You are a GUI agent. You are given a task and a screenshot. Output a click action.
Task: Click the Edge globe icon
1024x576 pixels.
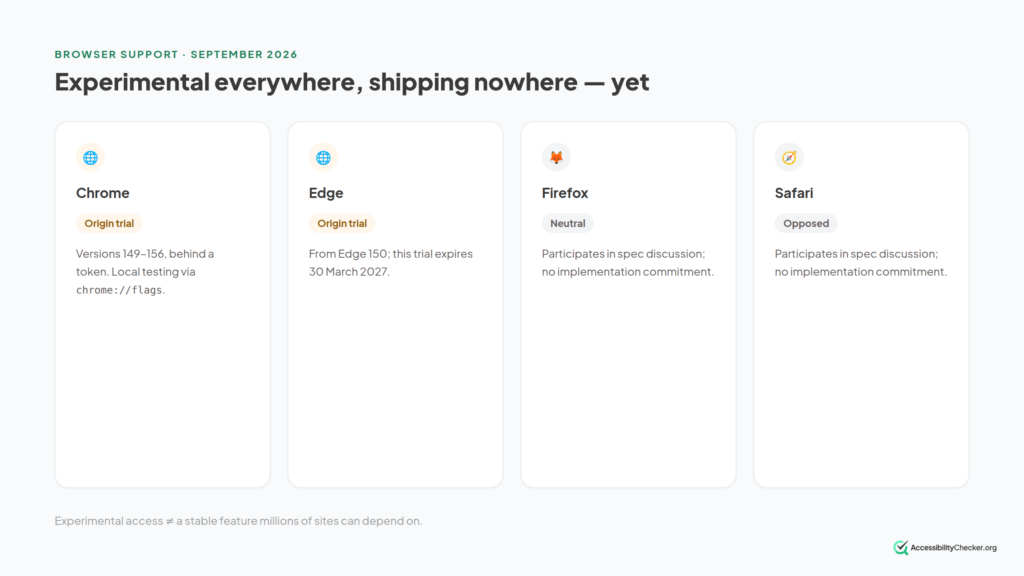(323, 157)
